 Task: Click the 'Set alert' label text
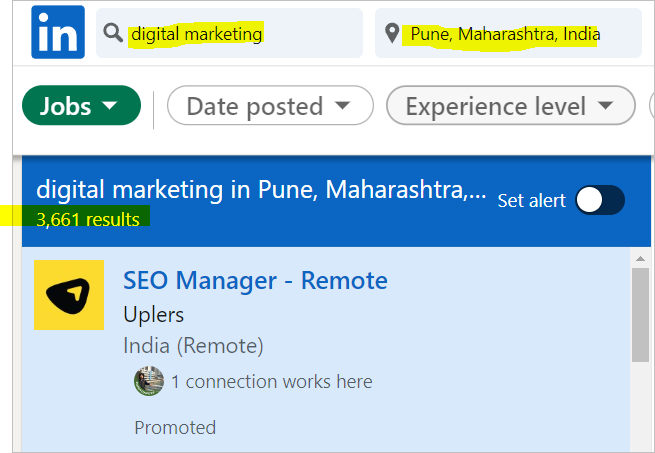[531, 201]
